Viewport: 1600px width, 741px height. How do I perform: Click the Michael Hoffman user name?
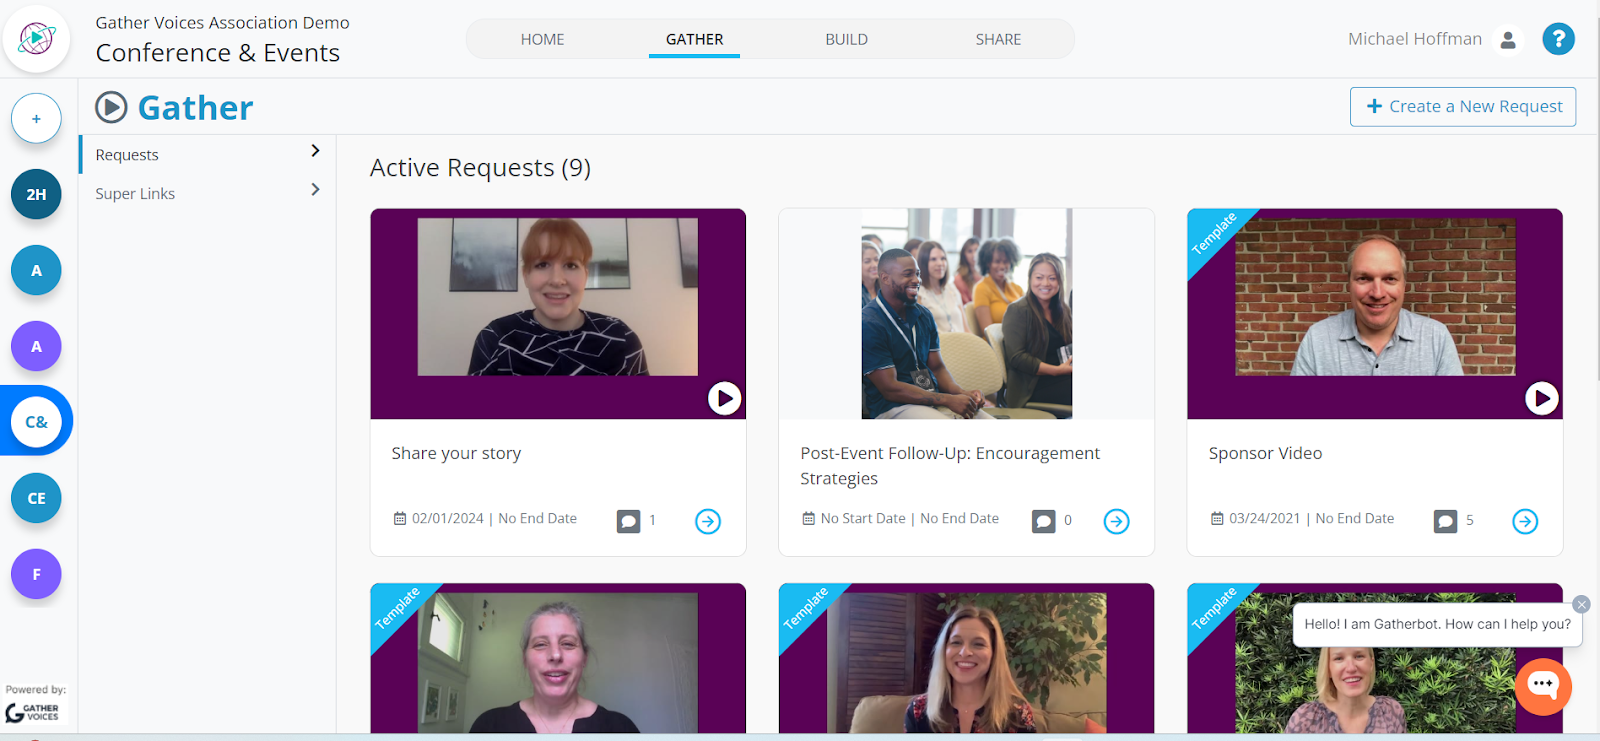[1414, 39]
